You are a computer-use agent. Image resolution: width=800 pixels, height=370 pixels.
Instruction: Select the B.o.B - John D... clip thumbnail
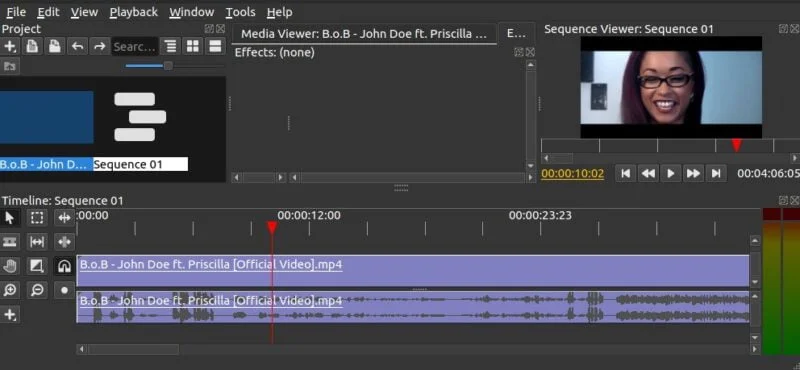tap(46, 117)
